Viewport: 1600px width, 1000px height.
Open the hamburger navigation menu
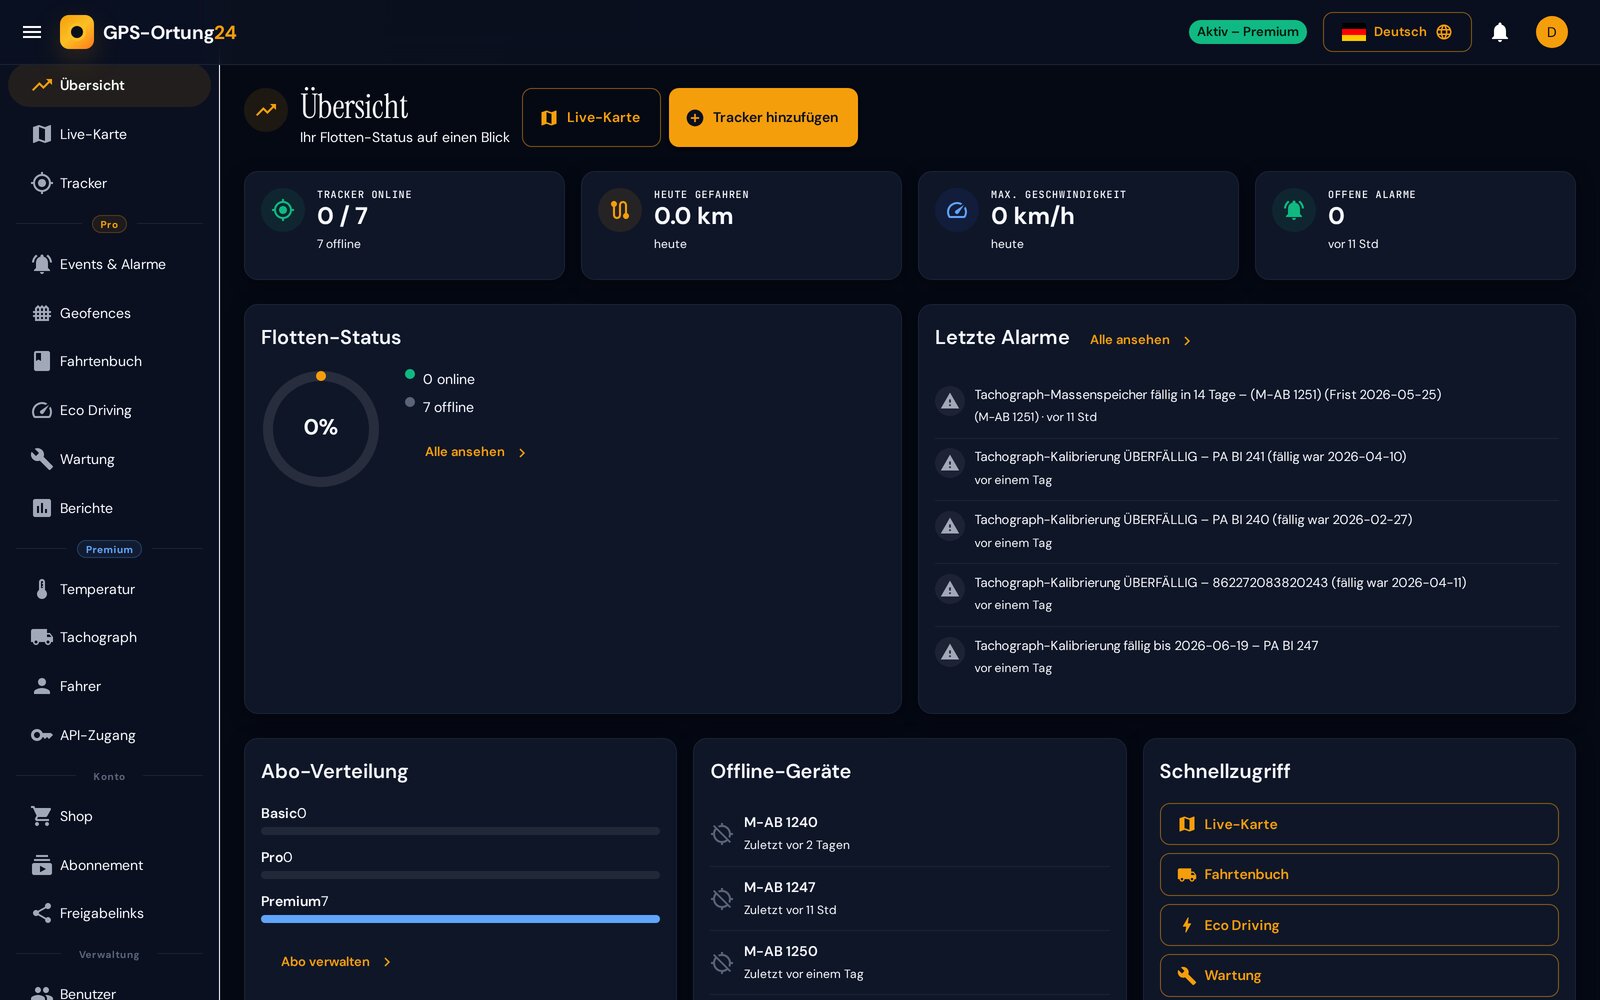click(32, 32)
